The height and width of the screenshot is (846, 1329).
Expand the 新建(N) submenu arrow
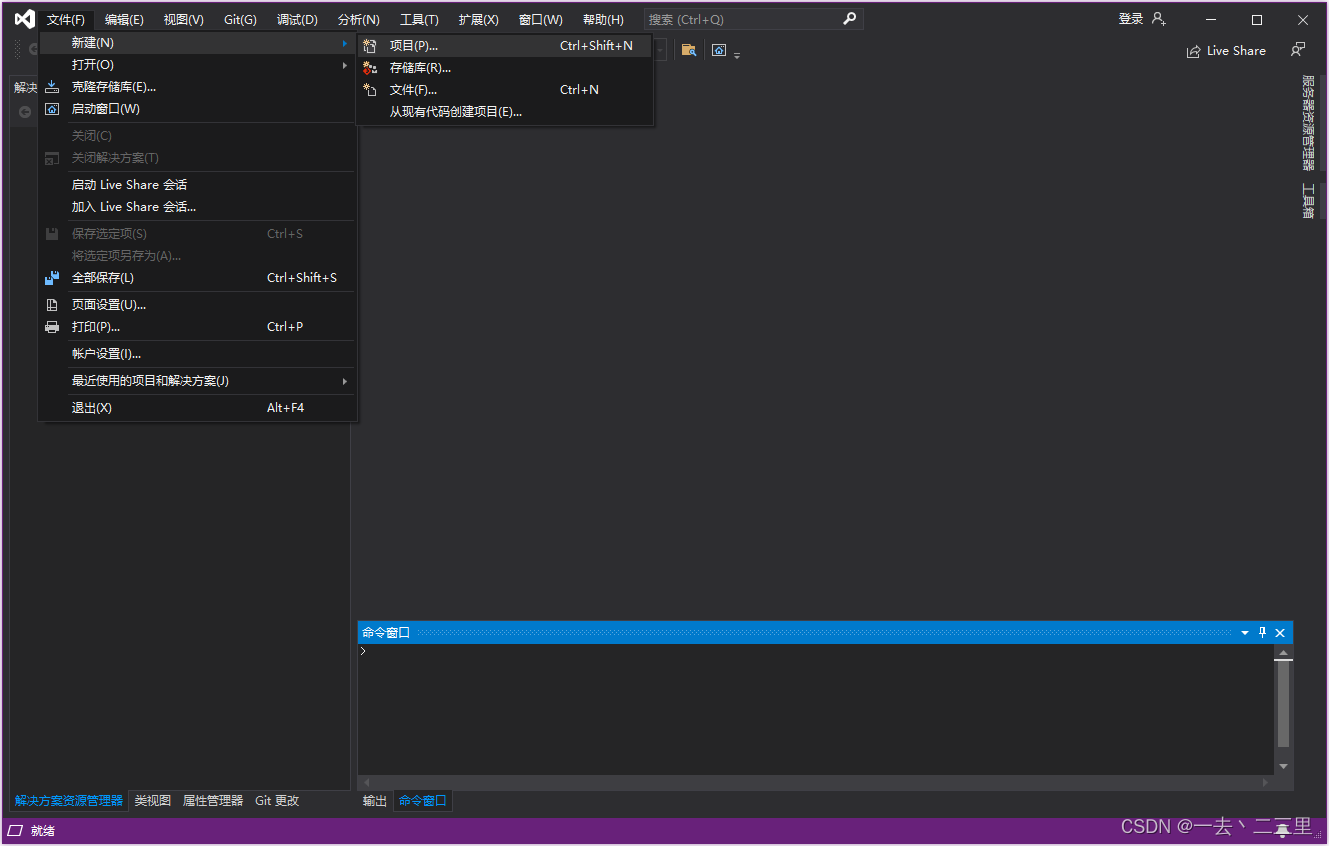click(345, 43)
